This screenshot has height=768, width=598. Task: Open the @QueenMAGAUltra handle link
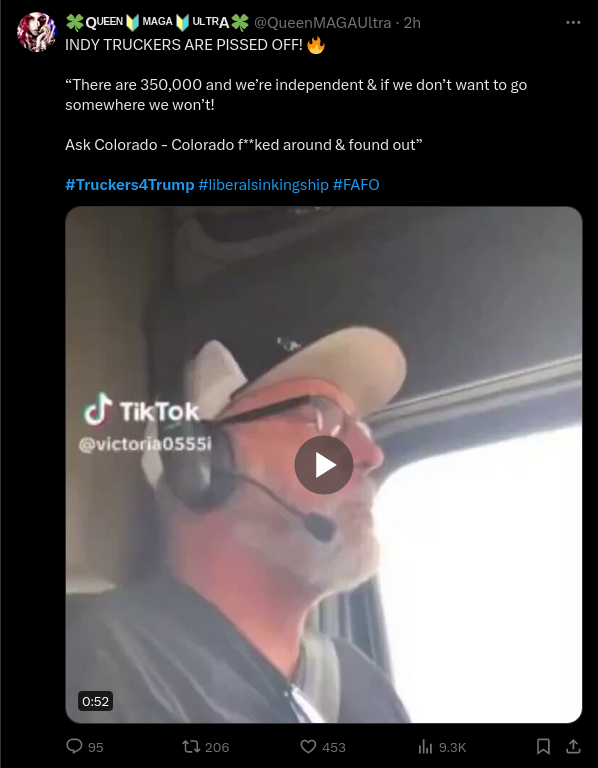tap(322, 23)
